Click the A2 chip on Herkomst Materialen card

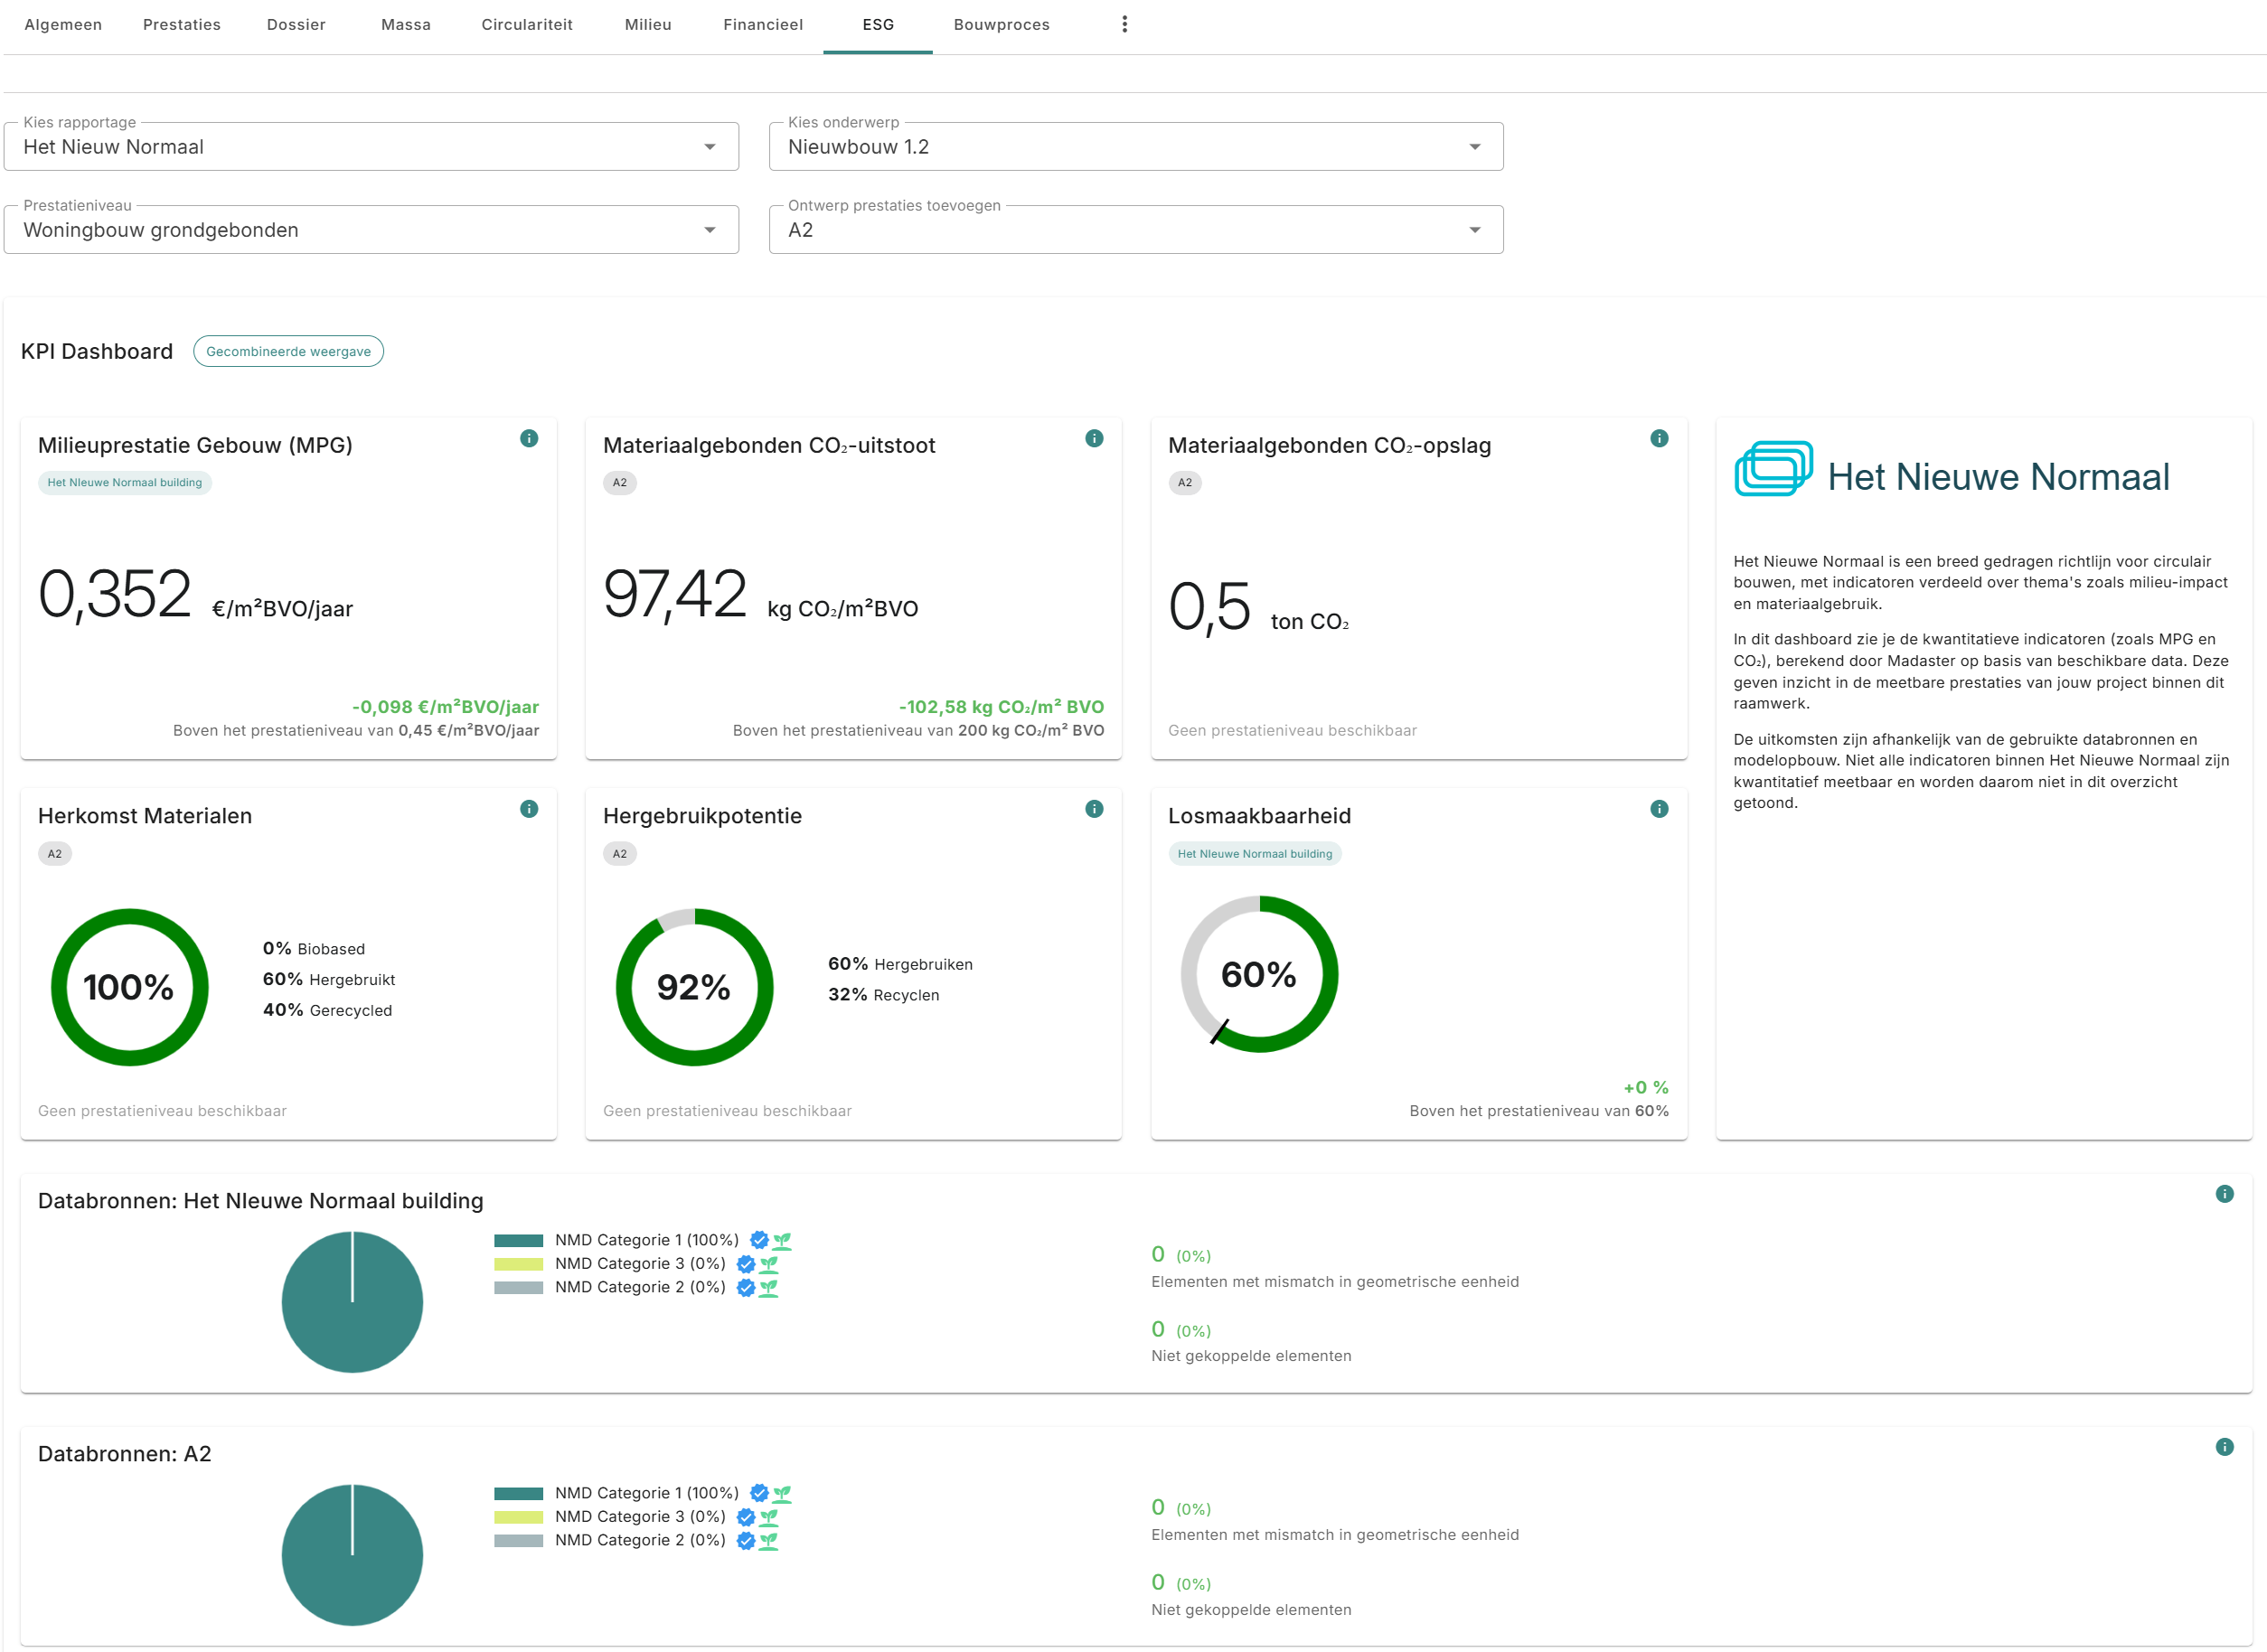(x=55, y=854)
